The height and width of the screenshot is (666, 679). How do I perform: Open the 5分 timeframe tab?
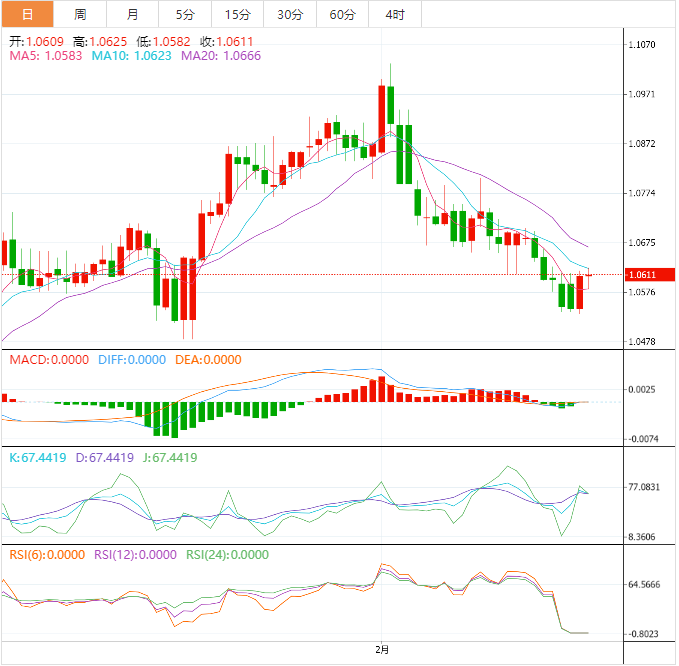(185, 14)
